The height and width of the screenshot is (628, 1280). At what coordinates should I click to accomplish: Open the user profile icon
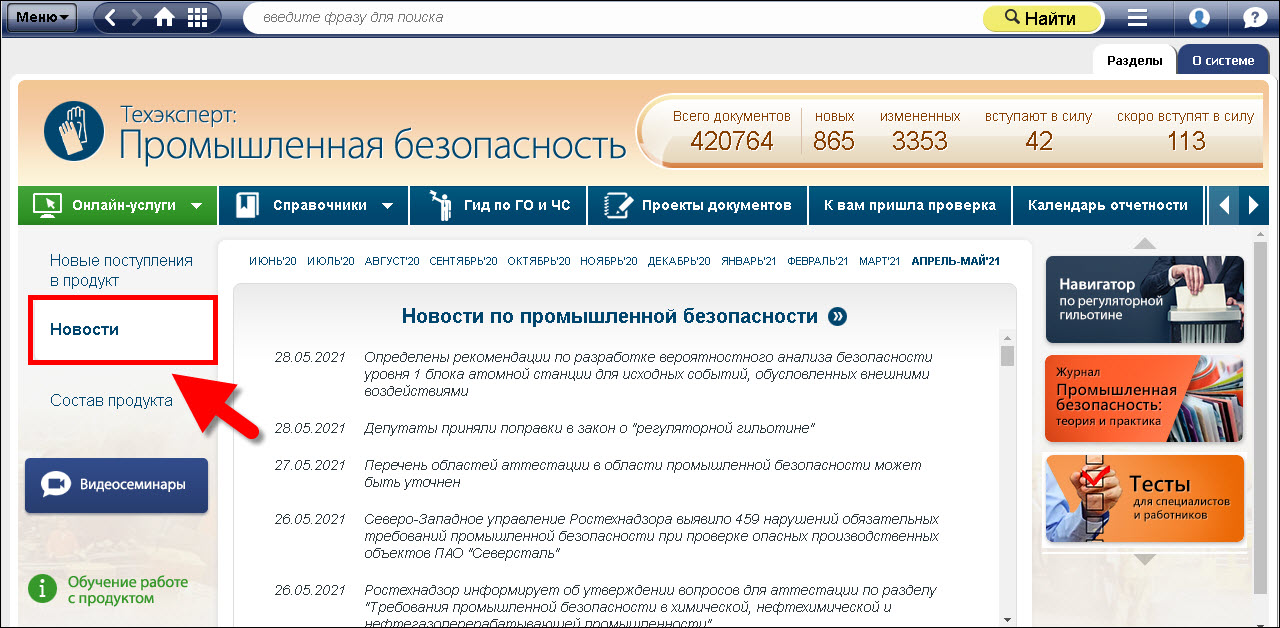(x=1199, y=18)
